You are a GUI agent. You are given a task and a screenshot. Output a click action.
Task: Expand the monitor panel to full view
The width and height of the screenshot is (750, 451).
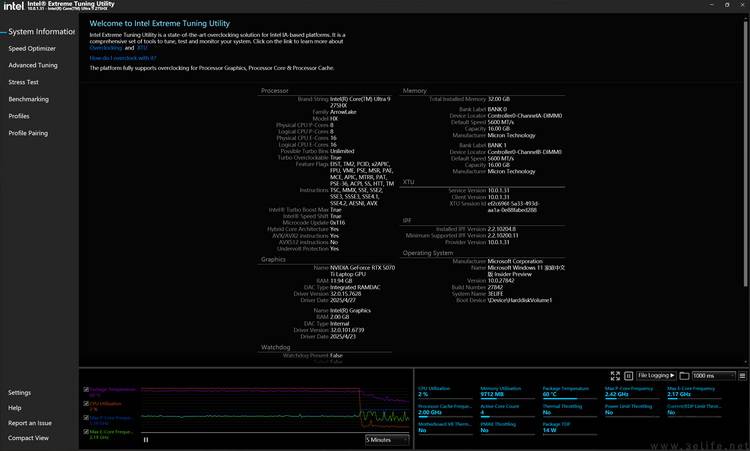pyautogui.click(x=615, y=376)
